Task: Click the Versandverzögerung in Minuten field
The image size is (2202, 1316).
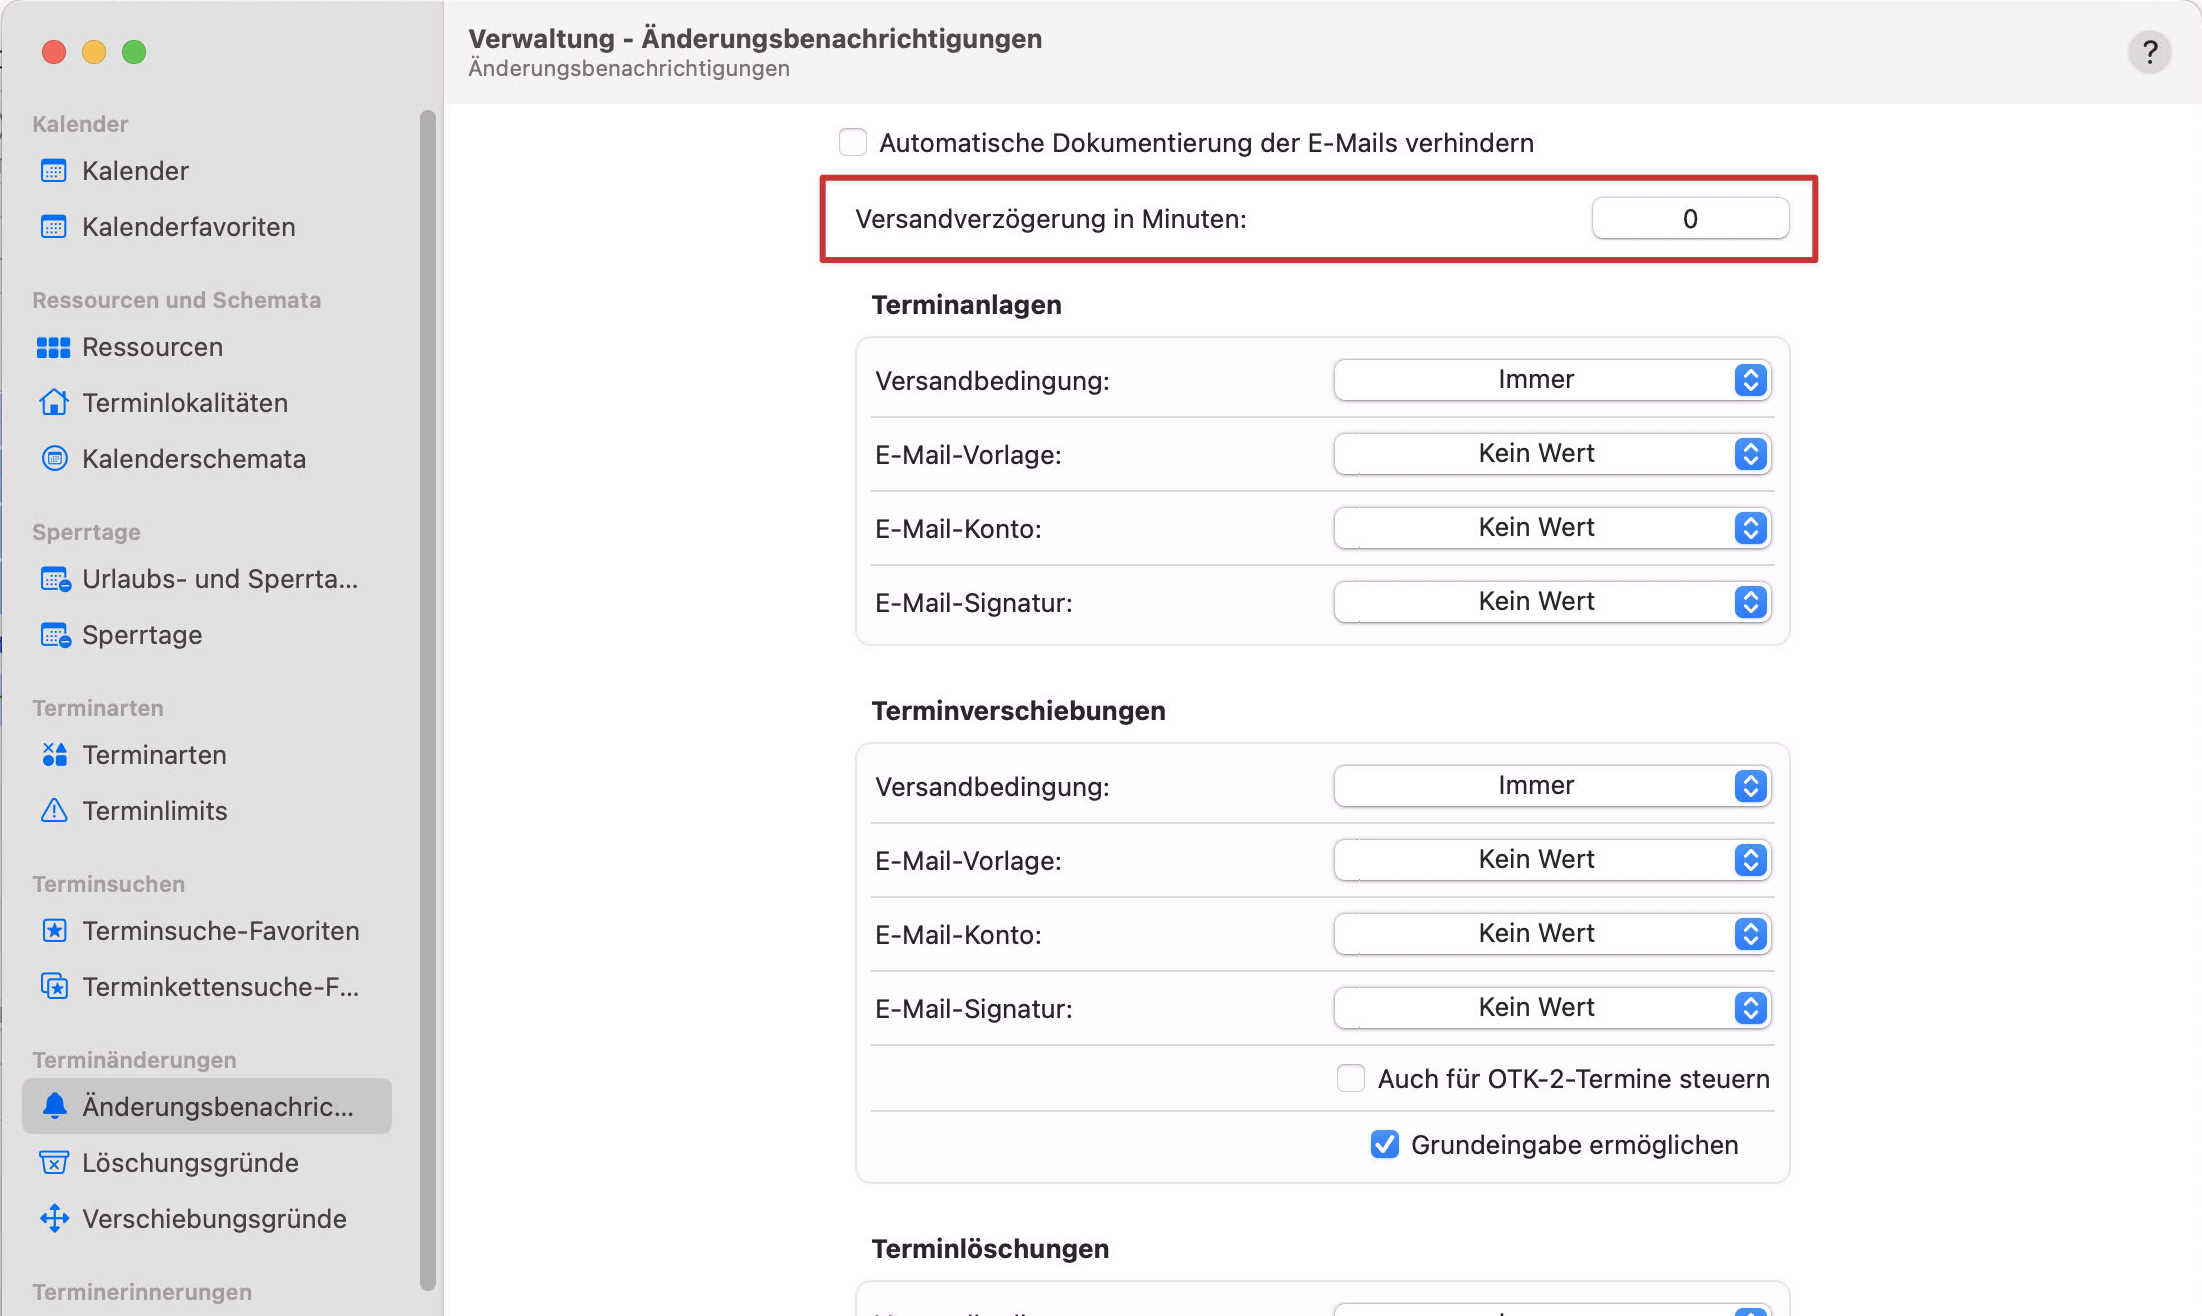Action: coord(1690,219)
